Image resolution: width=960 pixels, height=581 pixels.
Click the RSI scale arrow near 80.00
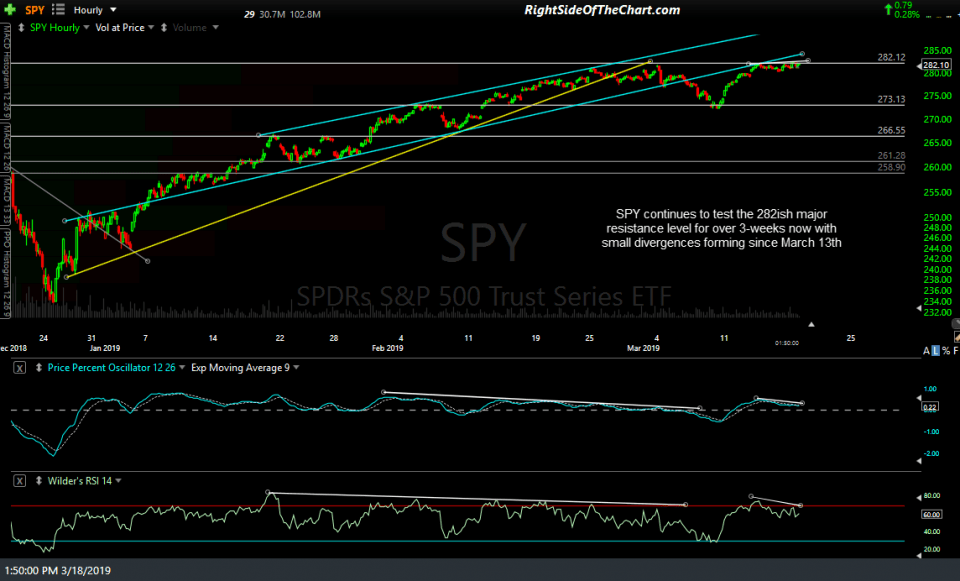point(918,498)
